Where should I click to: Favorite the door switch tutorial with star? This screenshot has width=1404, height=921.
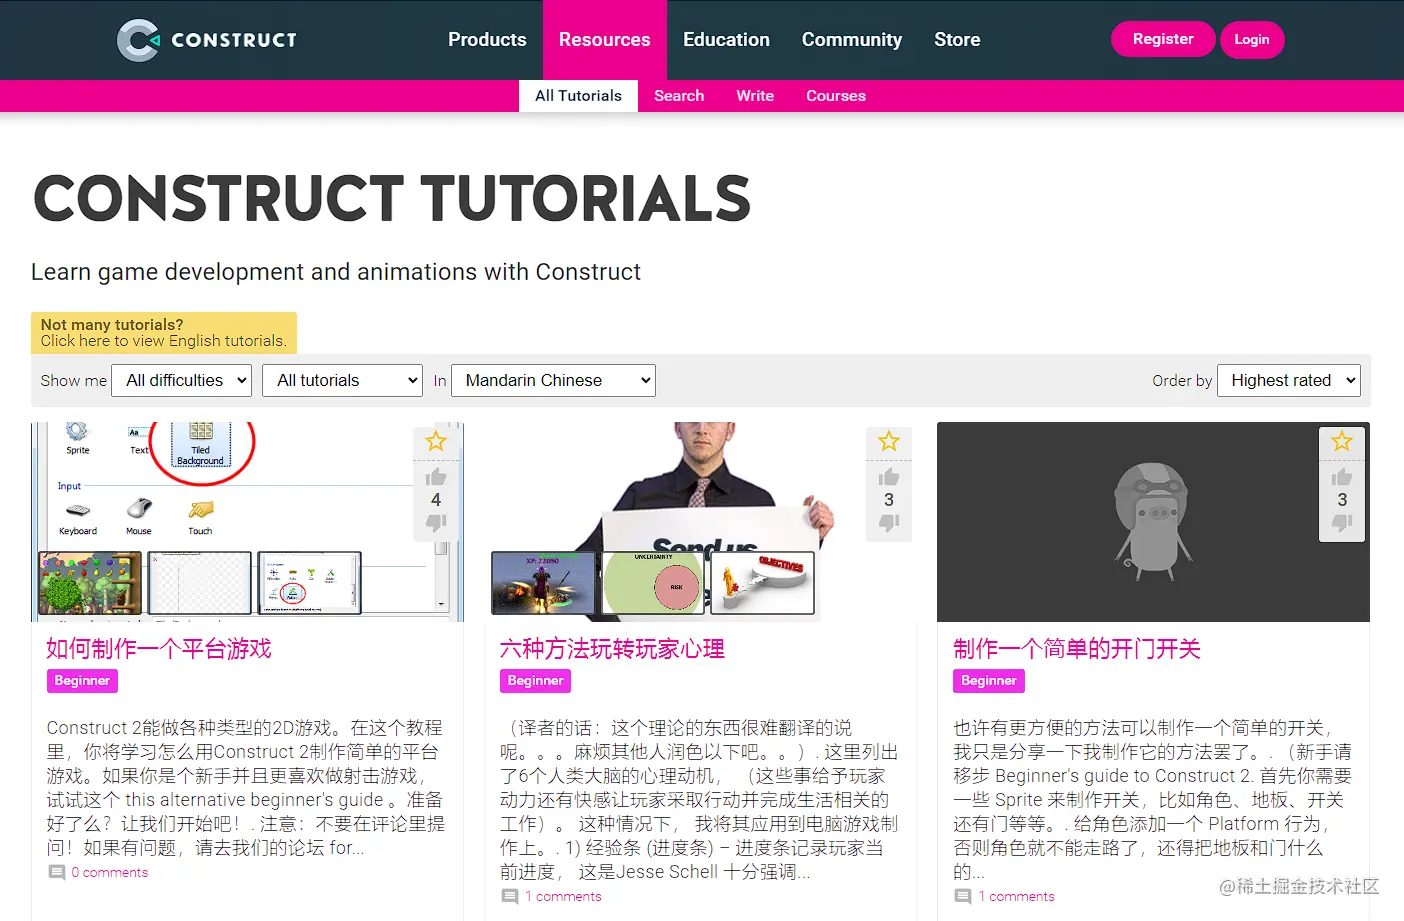(x=1342, y=441)
